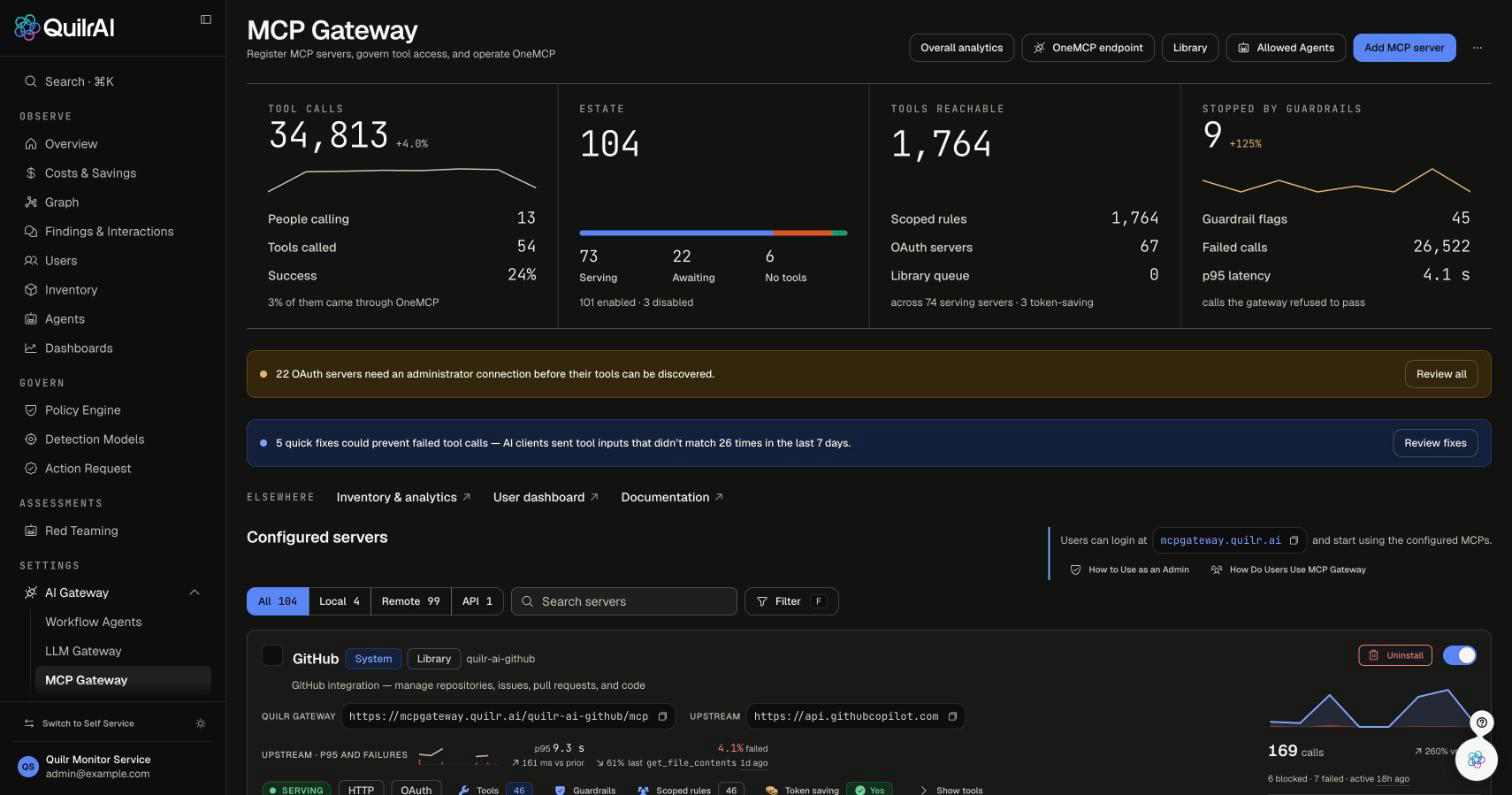Open more options ellipsis menu
The height and width of the screenshot is (795, 1512).
(1477, 48)
